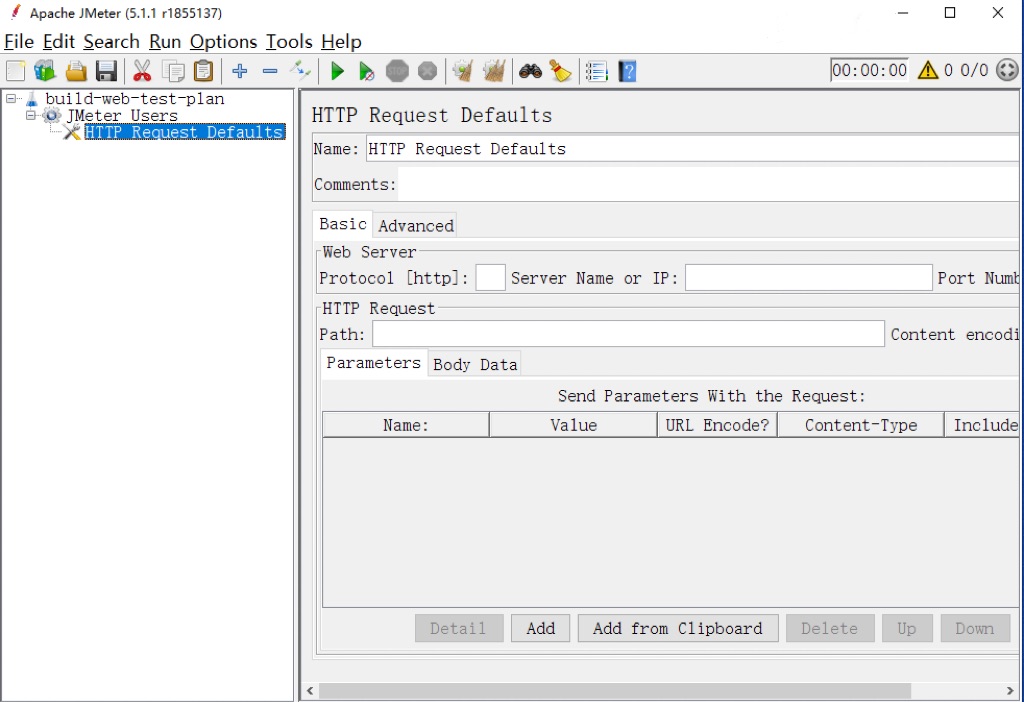
Task: Click the Name input field
Action: click(693, 149)
